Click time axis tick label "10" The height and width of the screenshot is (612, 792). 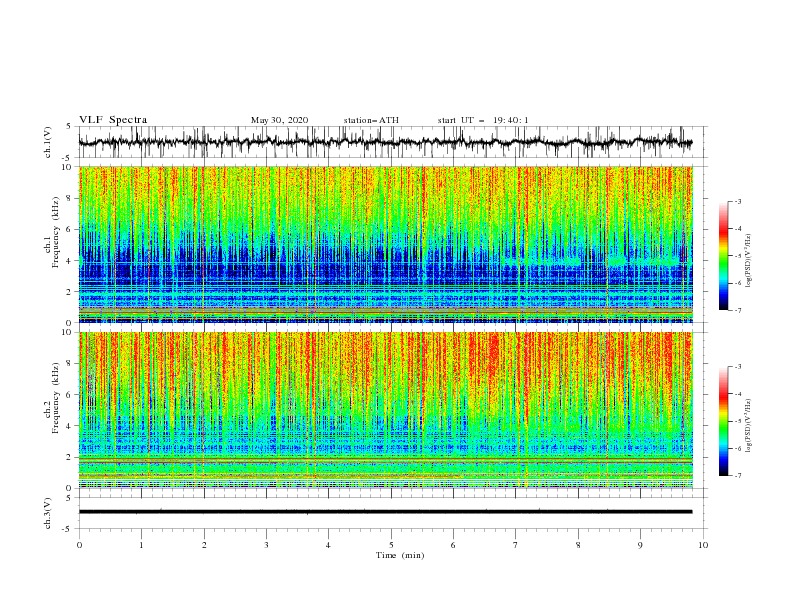(703, 545)
